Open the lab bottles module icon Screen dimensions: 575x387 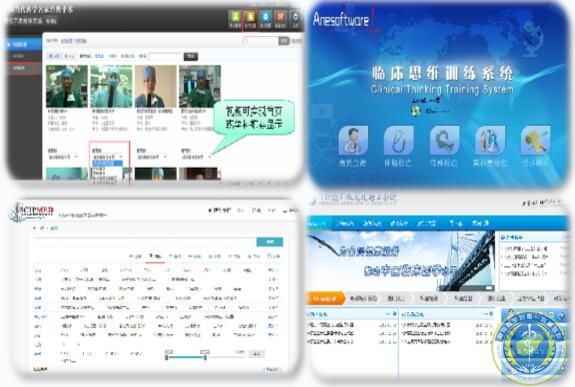click(x=490, y=140)
